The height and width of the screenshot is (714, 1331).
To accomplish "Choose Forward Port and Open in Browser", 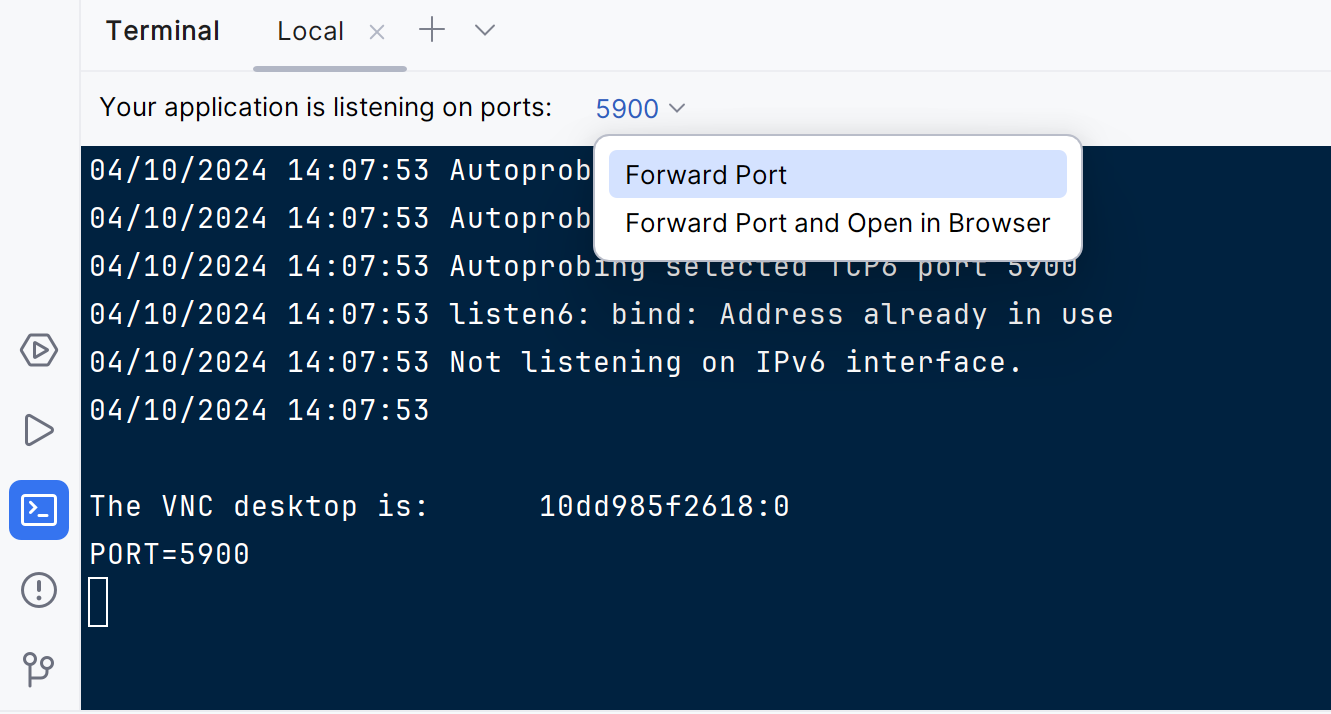I will tap(837, 222).
